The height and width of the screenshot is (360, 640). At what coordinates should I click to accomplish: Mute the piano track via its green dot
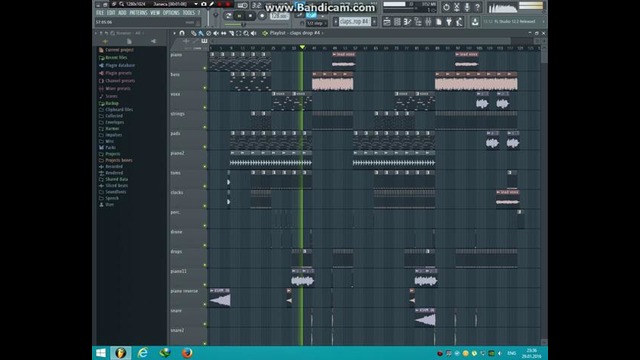click(x=205, y=68)
